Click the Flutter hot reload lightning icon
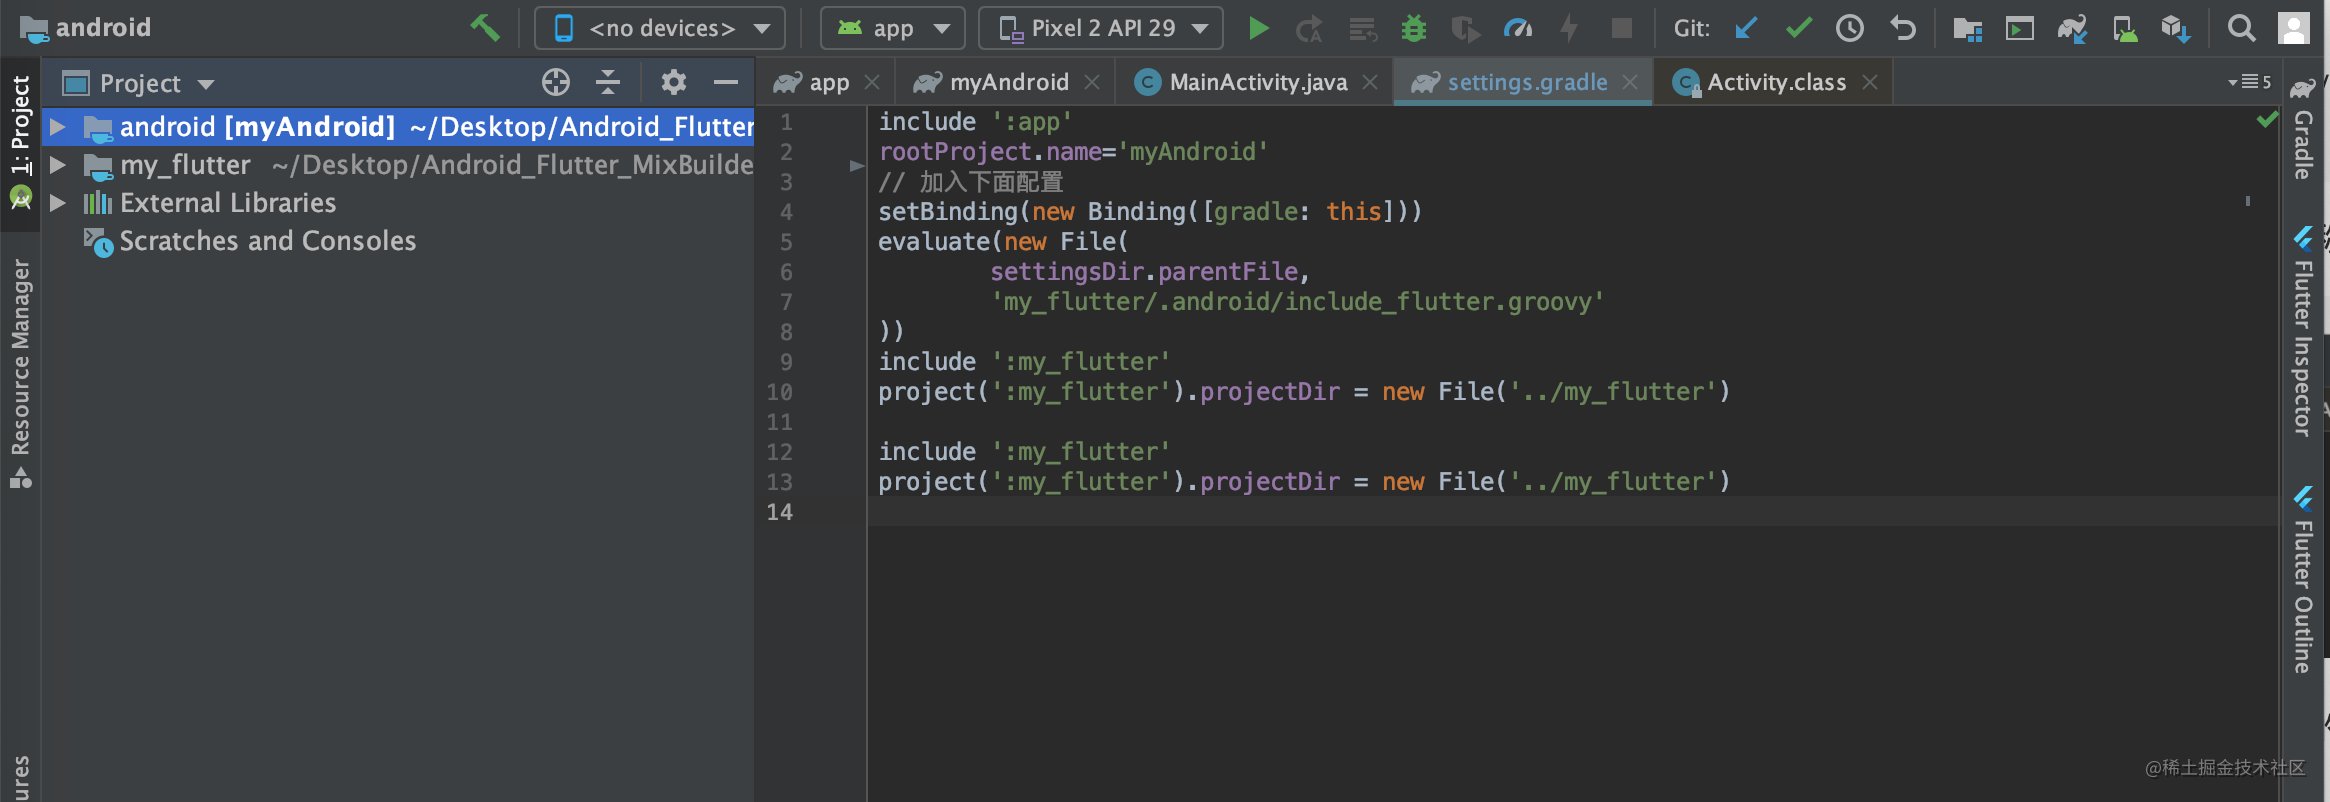 point(1570,28)
